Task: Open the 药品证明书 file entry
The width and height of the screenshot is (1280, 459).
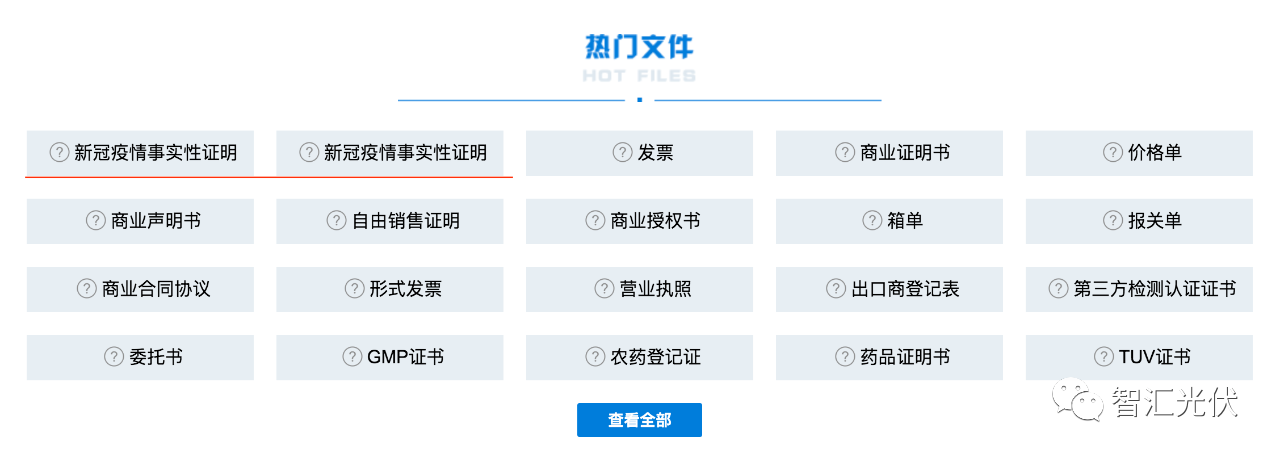Action: (x=889, y=357)
